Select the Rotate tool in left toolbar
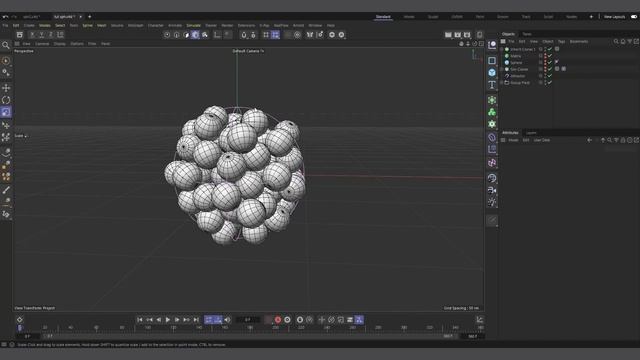 6,100
